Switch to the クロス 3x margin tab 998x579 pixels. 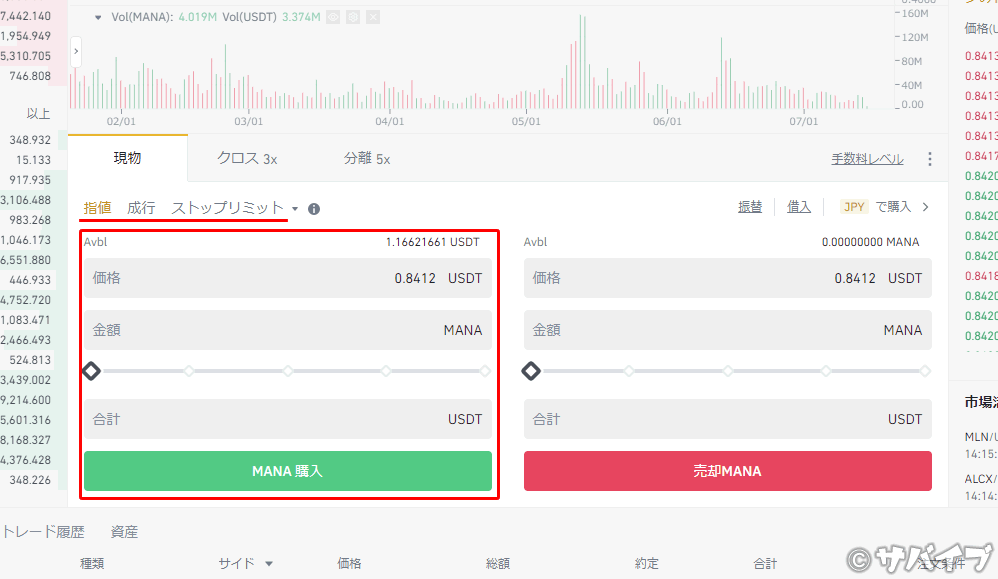[x=247, y=158]
